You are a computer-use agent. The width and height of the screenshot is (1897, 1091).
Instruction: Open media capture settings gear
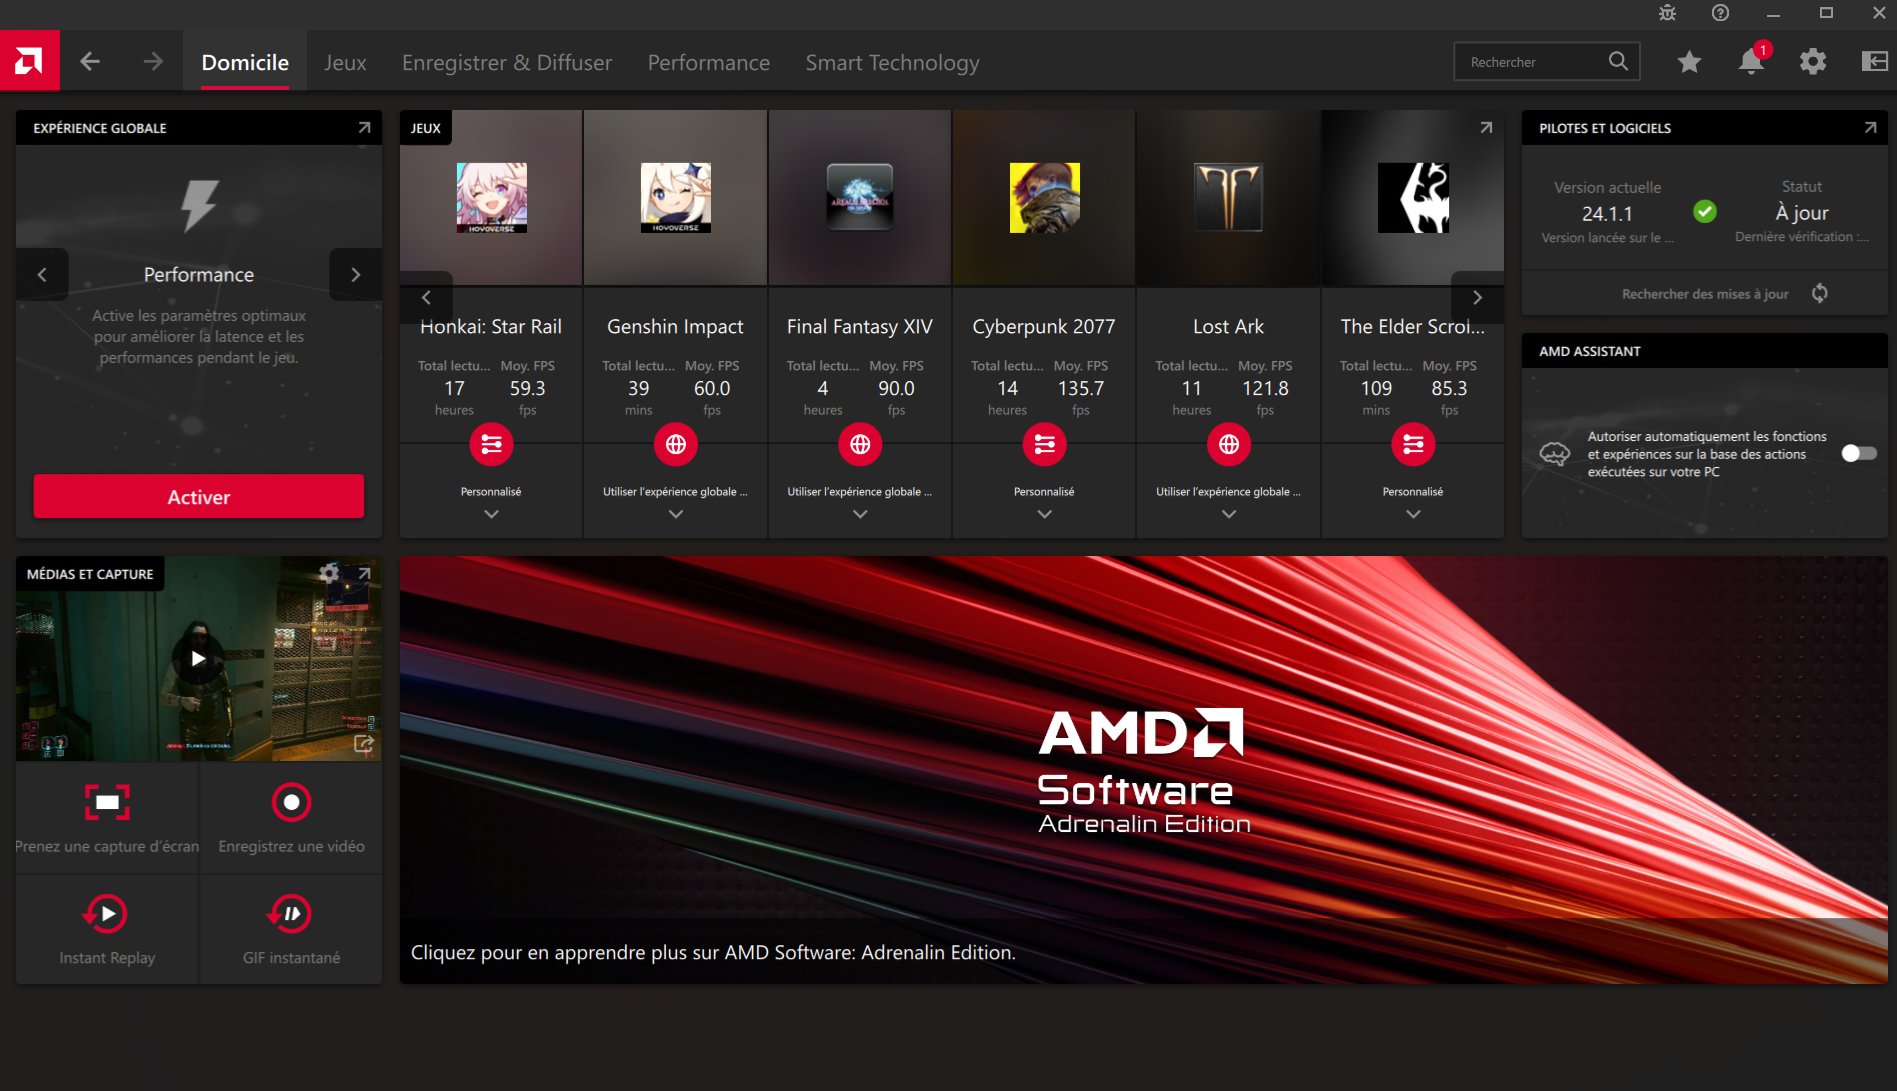click(x=329, y=573)
